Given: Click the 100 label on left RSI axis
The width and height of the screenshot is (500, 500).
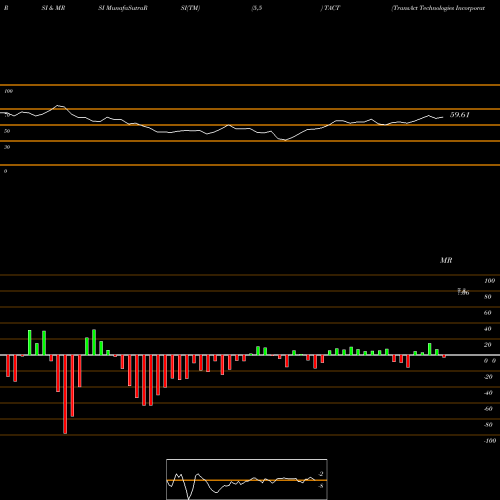Looking at the screenshot, I should pos(8,91).
